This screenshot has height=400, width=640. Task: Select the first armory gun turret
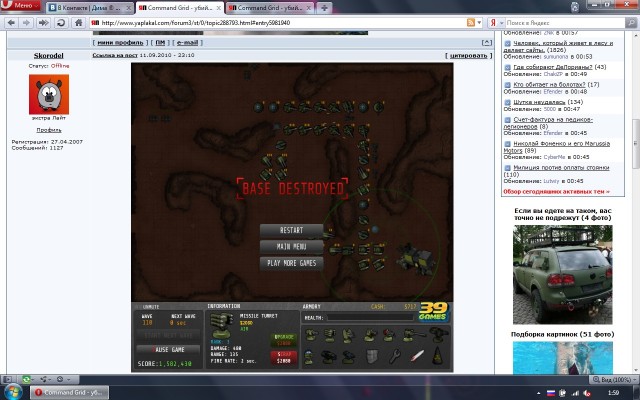(311, 336)
